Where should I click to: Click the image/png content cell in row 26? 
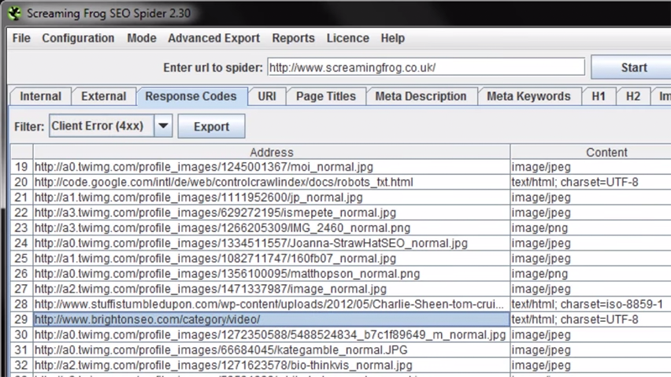tap(591, 274)
